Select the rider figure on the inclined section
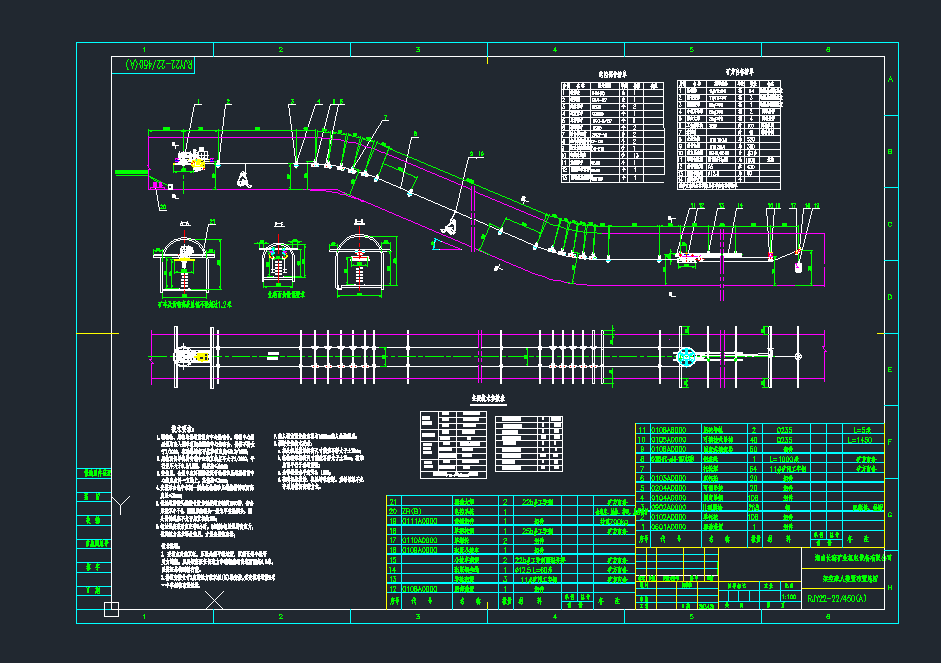Screen dimensions: 941x663 (450, 228)
